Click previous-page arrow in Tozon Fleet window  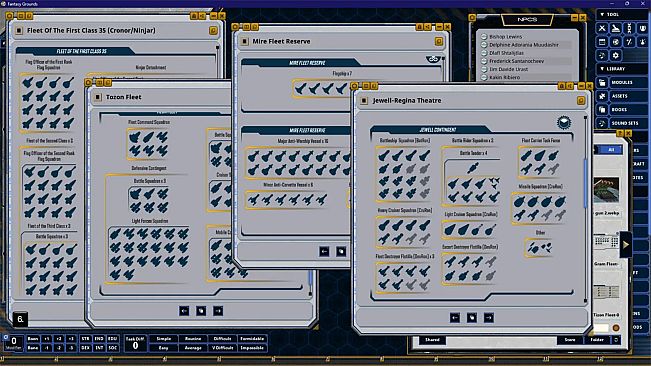coord(184,311)
